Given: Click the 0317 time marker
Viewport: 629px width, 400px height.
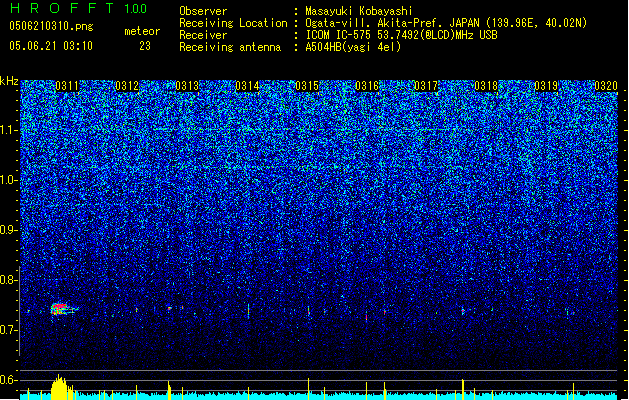Looking at the screenshot, I should pyautogui.click(x=426, y=86).
